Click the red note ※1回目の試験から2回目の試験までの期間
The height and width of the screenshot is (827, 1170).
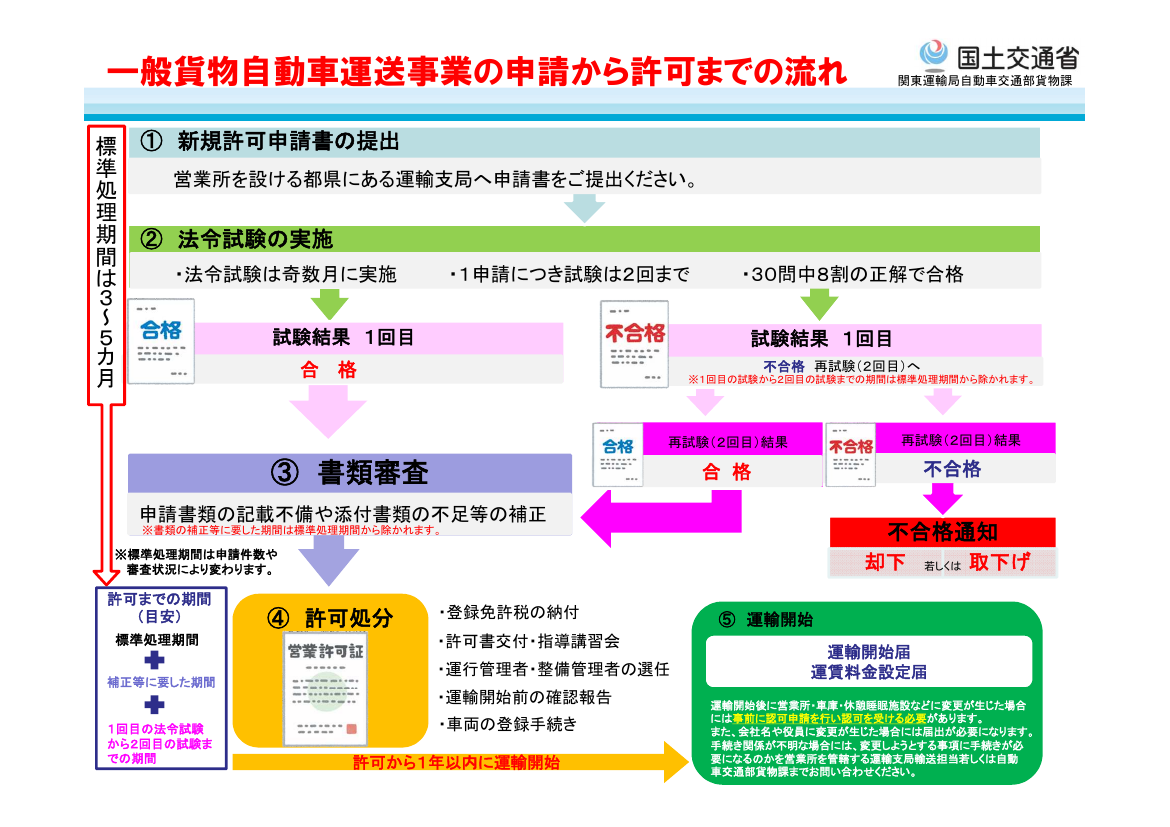[862, 379]
